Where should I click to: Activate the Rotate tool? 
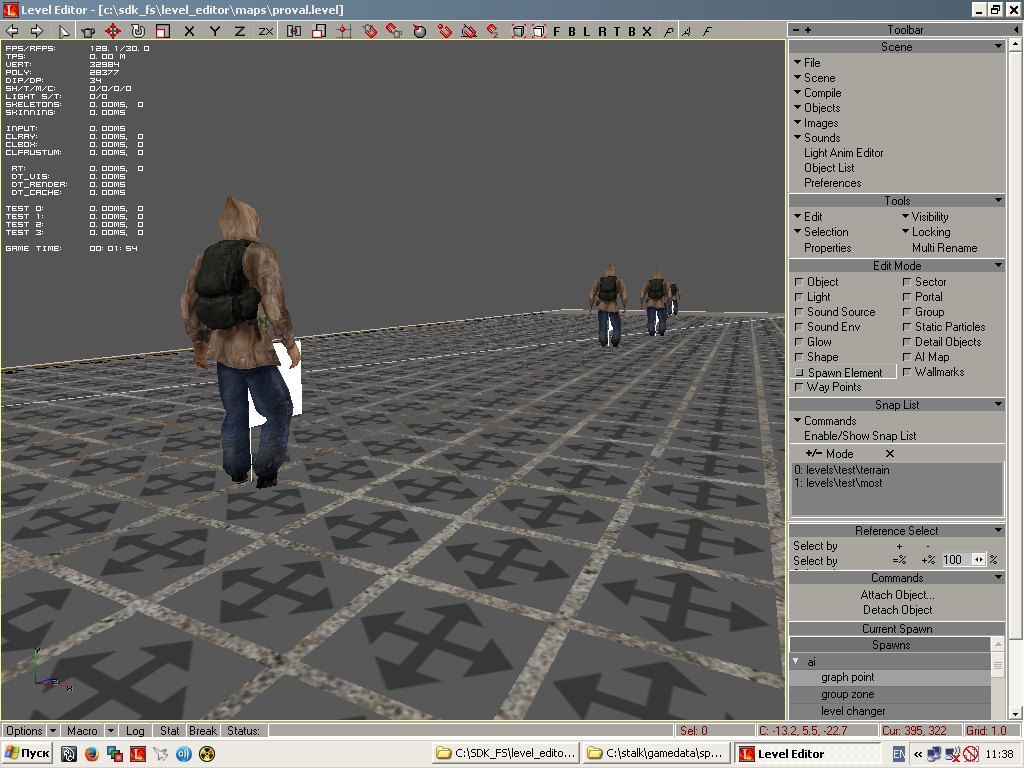pyautogui.click(x=138, y=31)
